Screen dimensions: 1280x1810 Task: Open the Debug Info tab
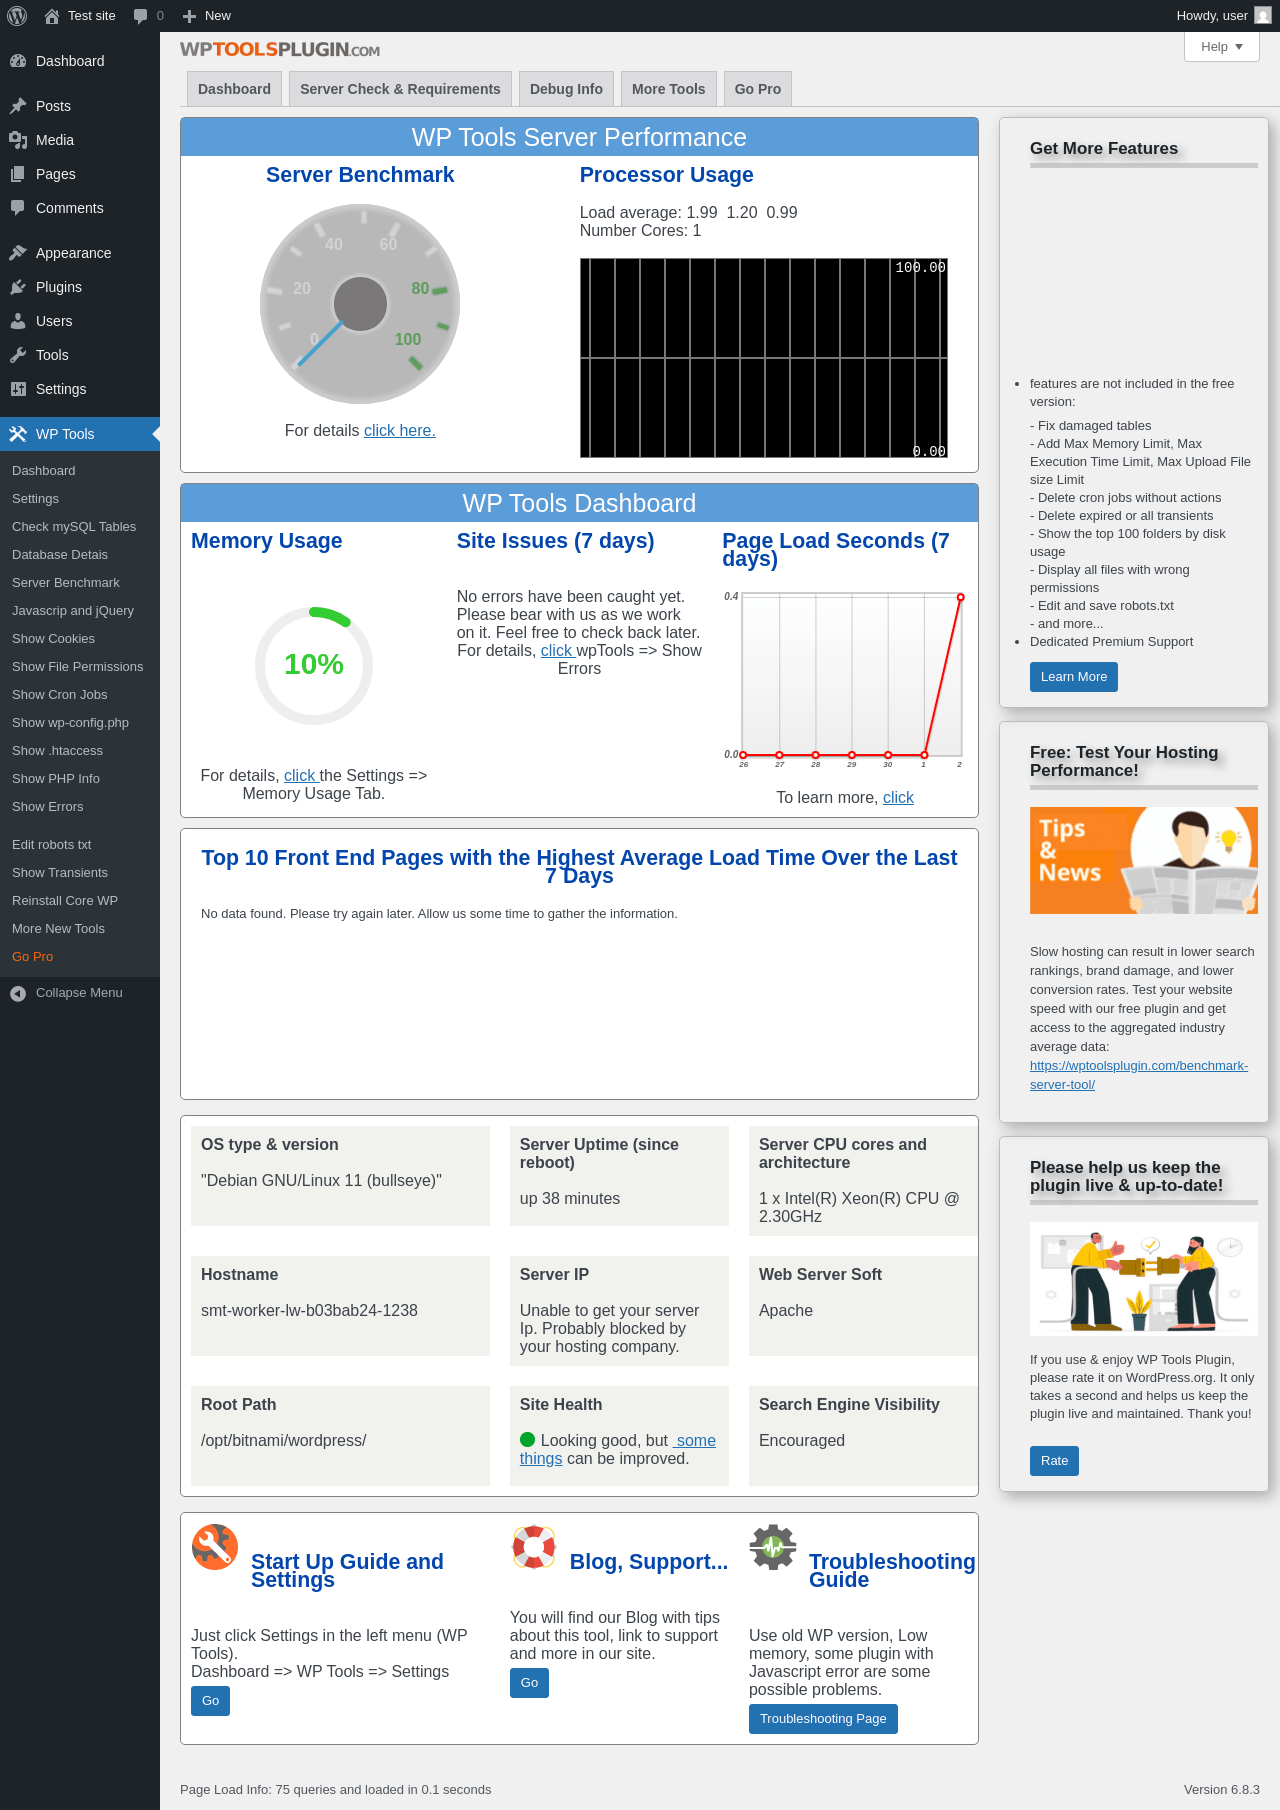(566, 89)
